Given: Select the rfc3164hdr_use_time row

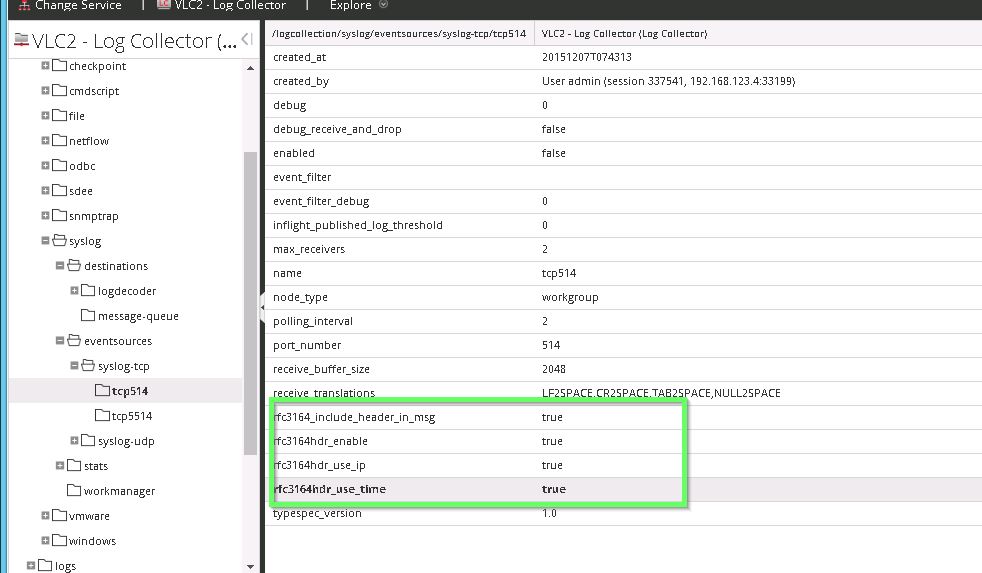Looking at the screenshot, I should tap(623, 489).
